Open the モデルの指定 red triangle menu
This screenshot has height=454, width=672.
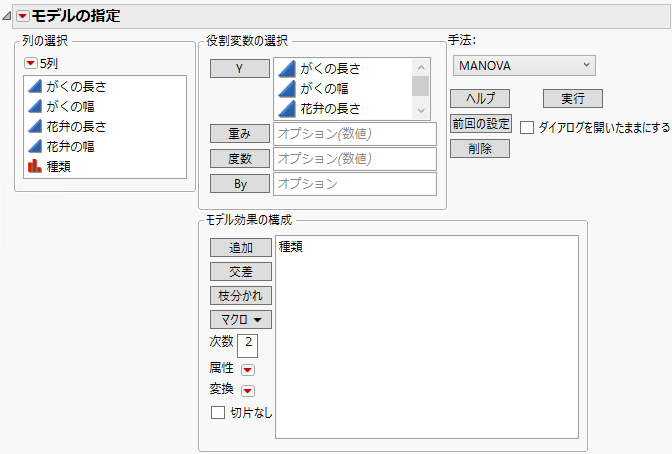pyautogui.click(x=22, y=16)
